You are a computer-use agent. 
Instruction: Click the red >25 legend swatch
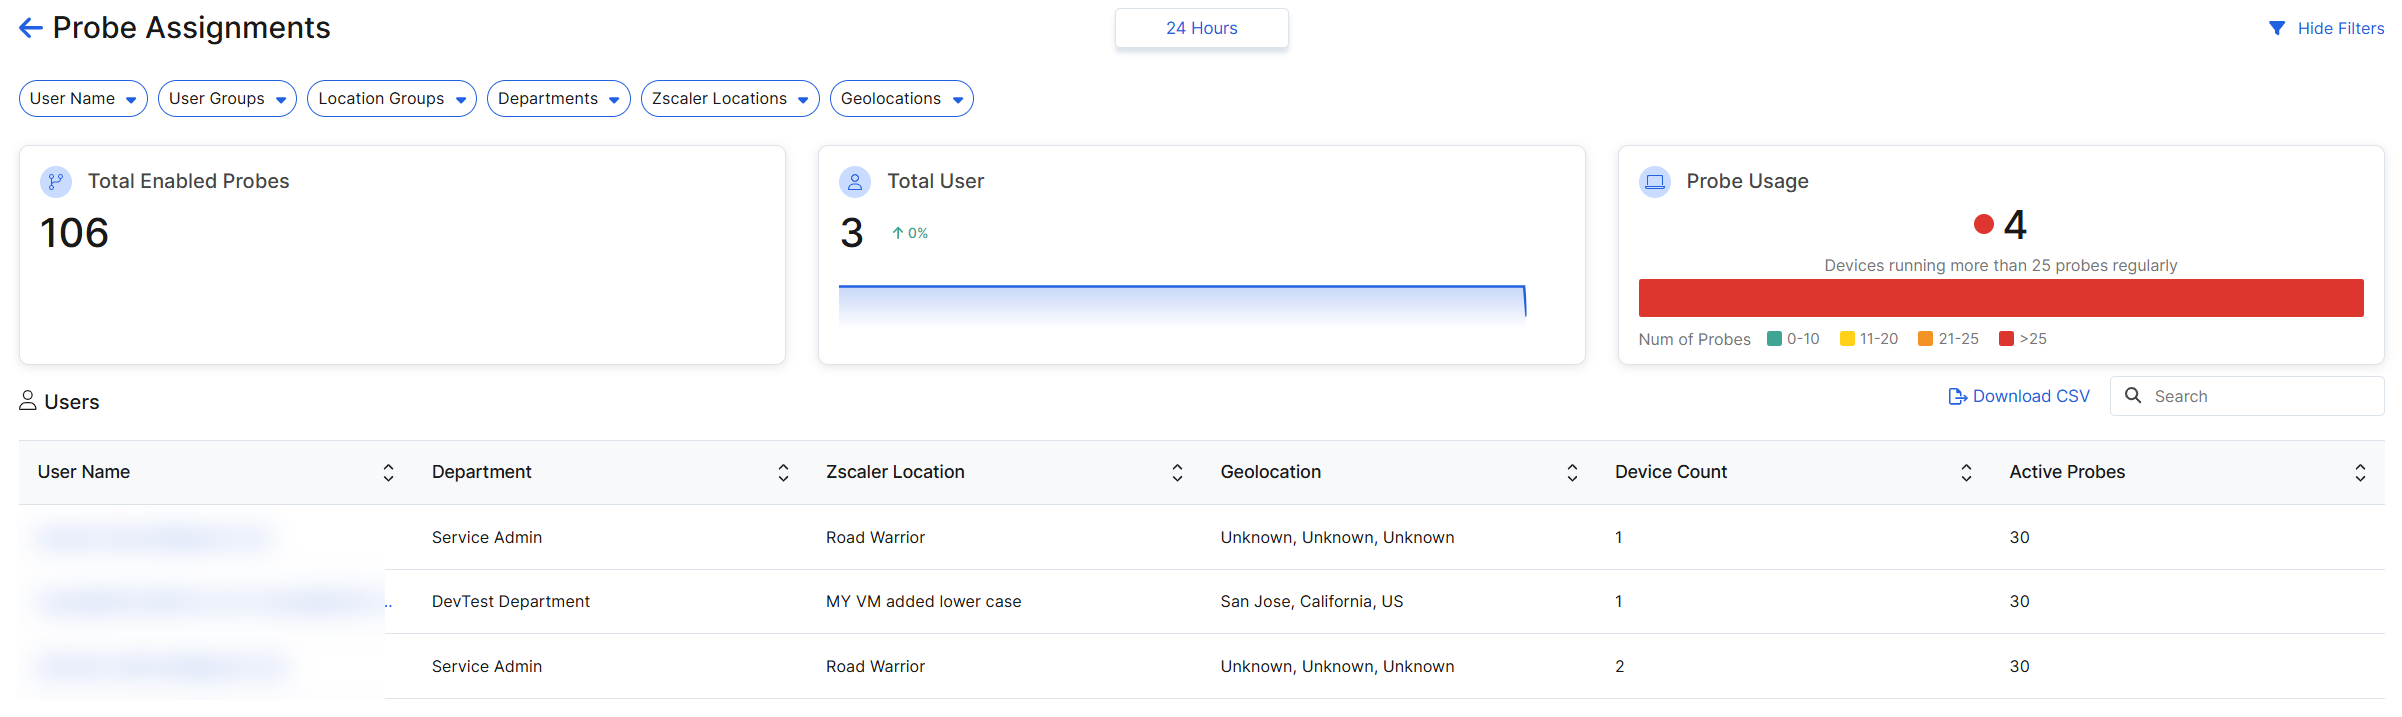[2005, 339]
